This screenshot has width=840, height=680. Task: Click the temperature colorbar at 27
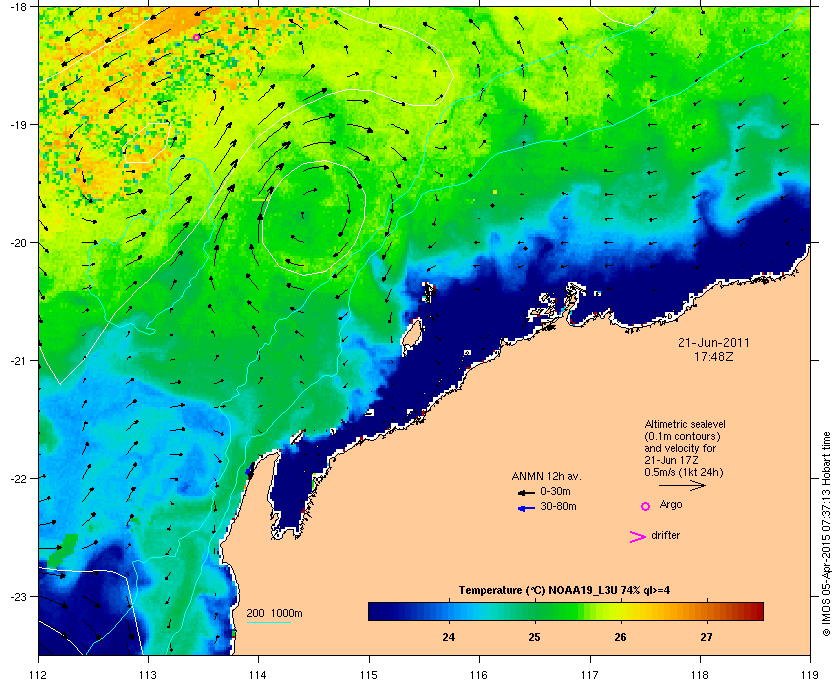[x=707, y=611]
